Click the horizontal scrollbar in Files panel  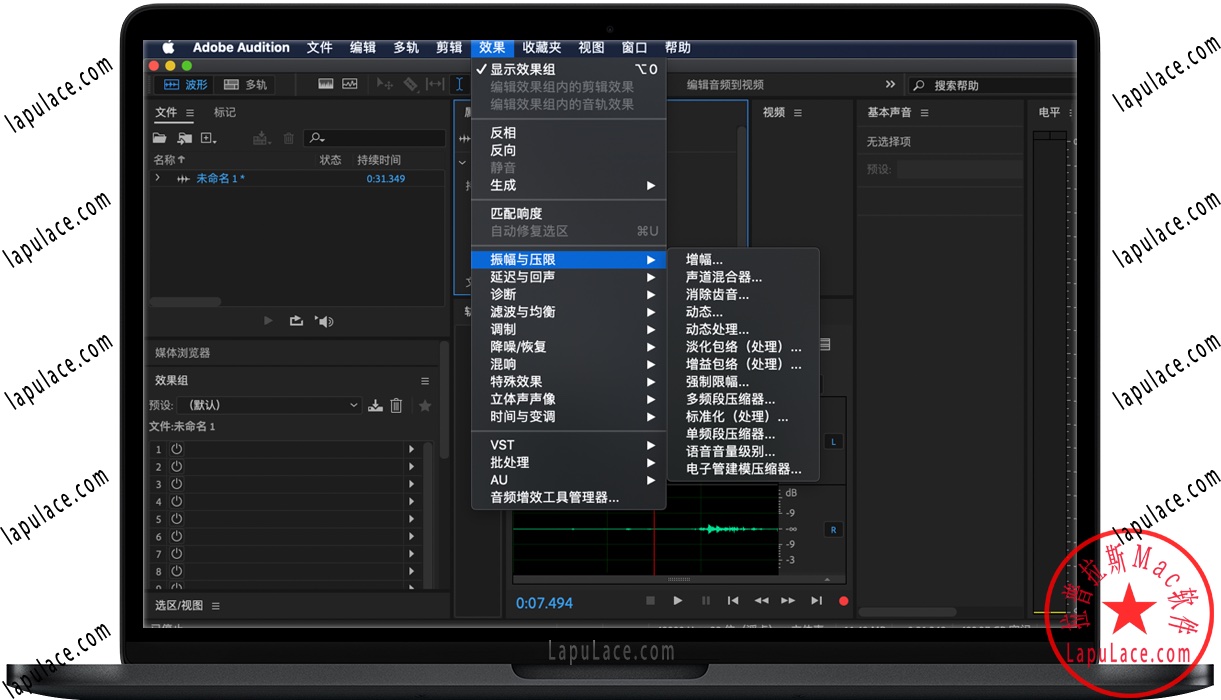[185, 301]
